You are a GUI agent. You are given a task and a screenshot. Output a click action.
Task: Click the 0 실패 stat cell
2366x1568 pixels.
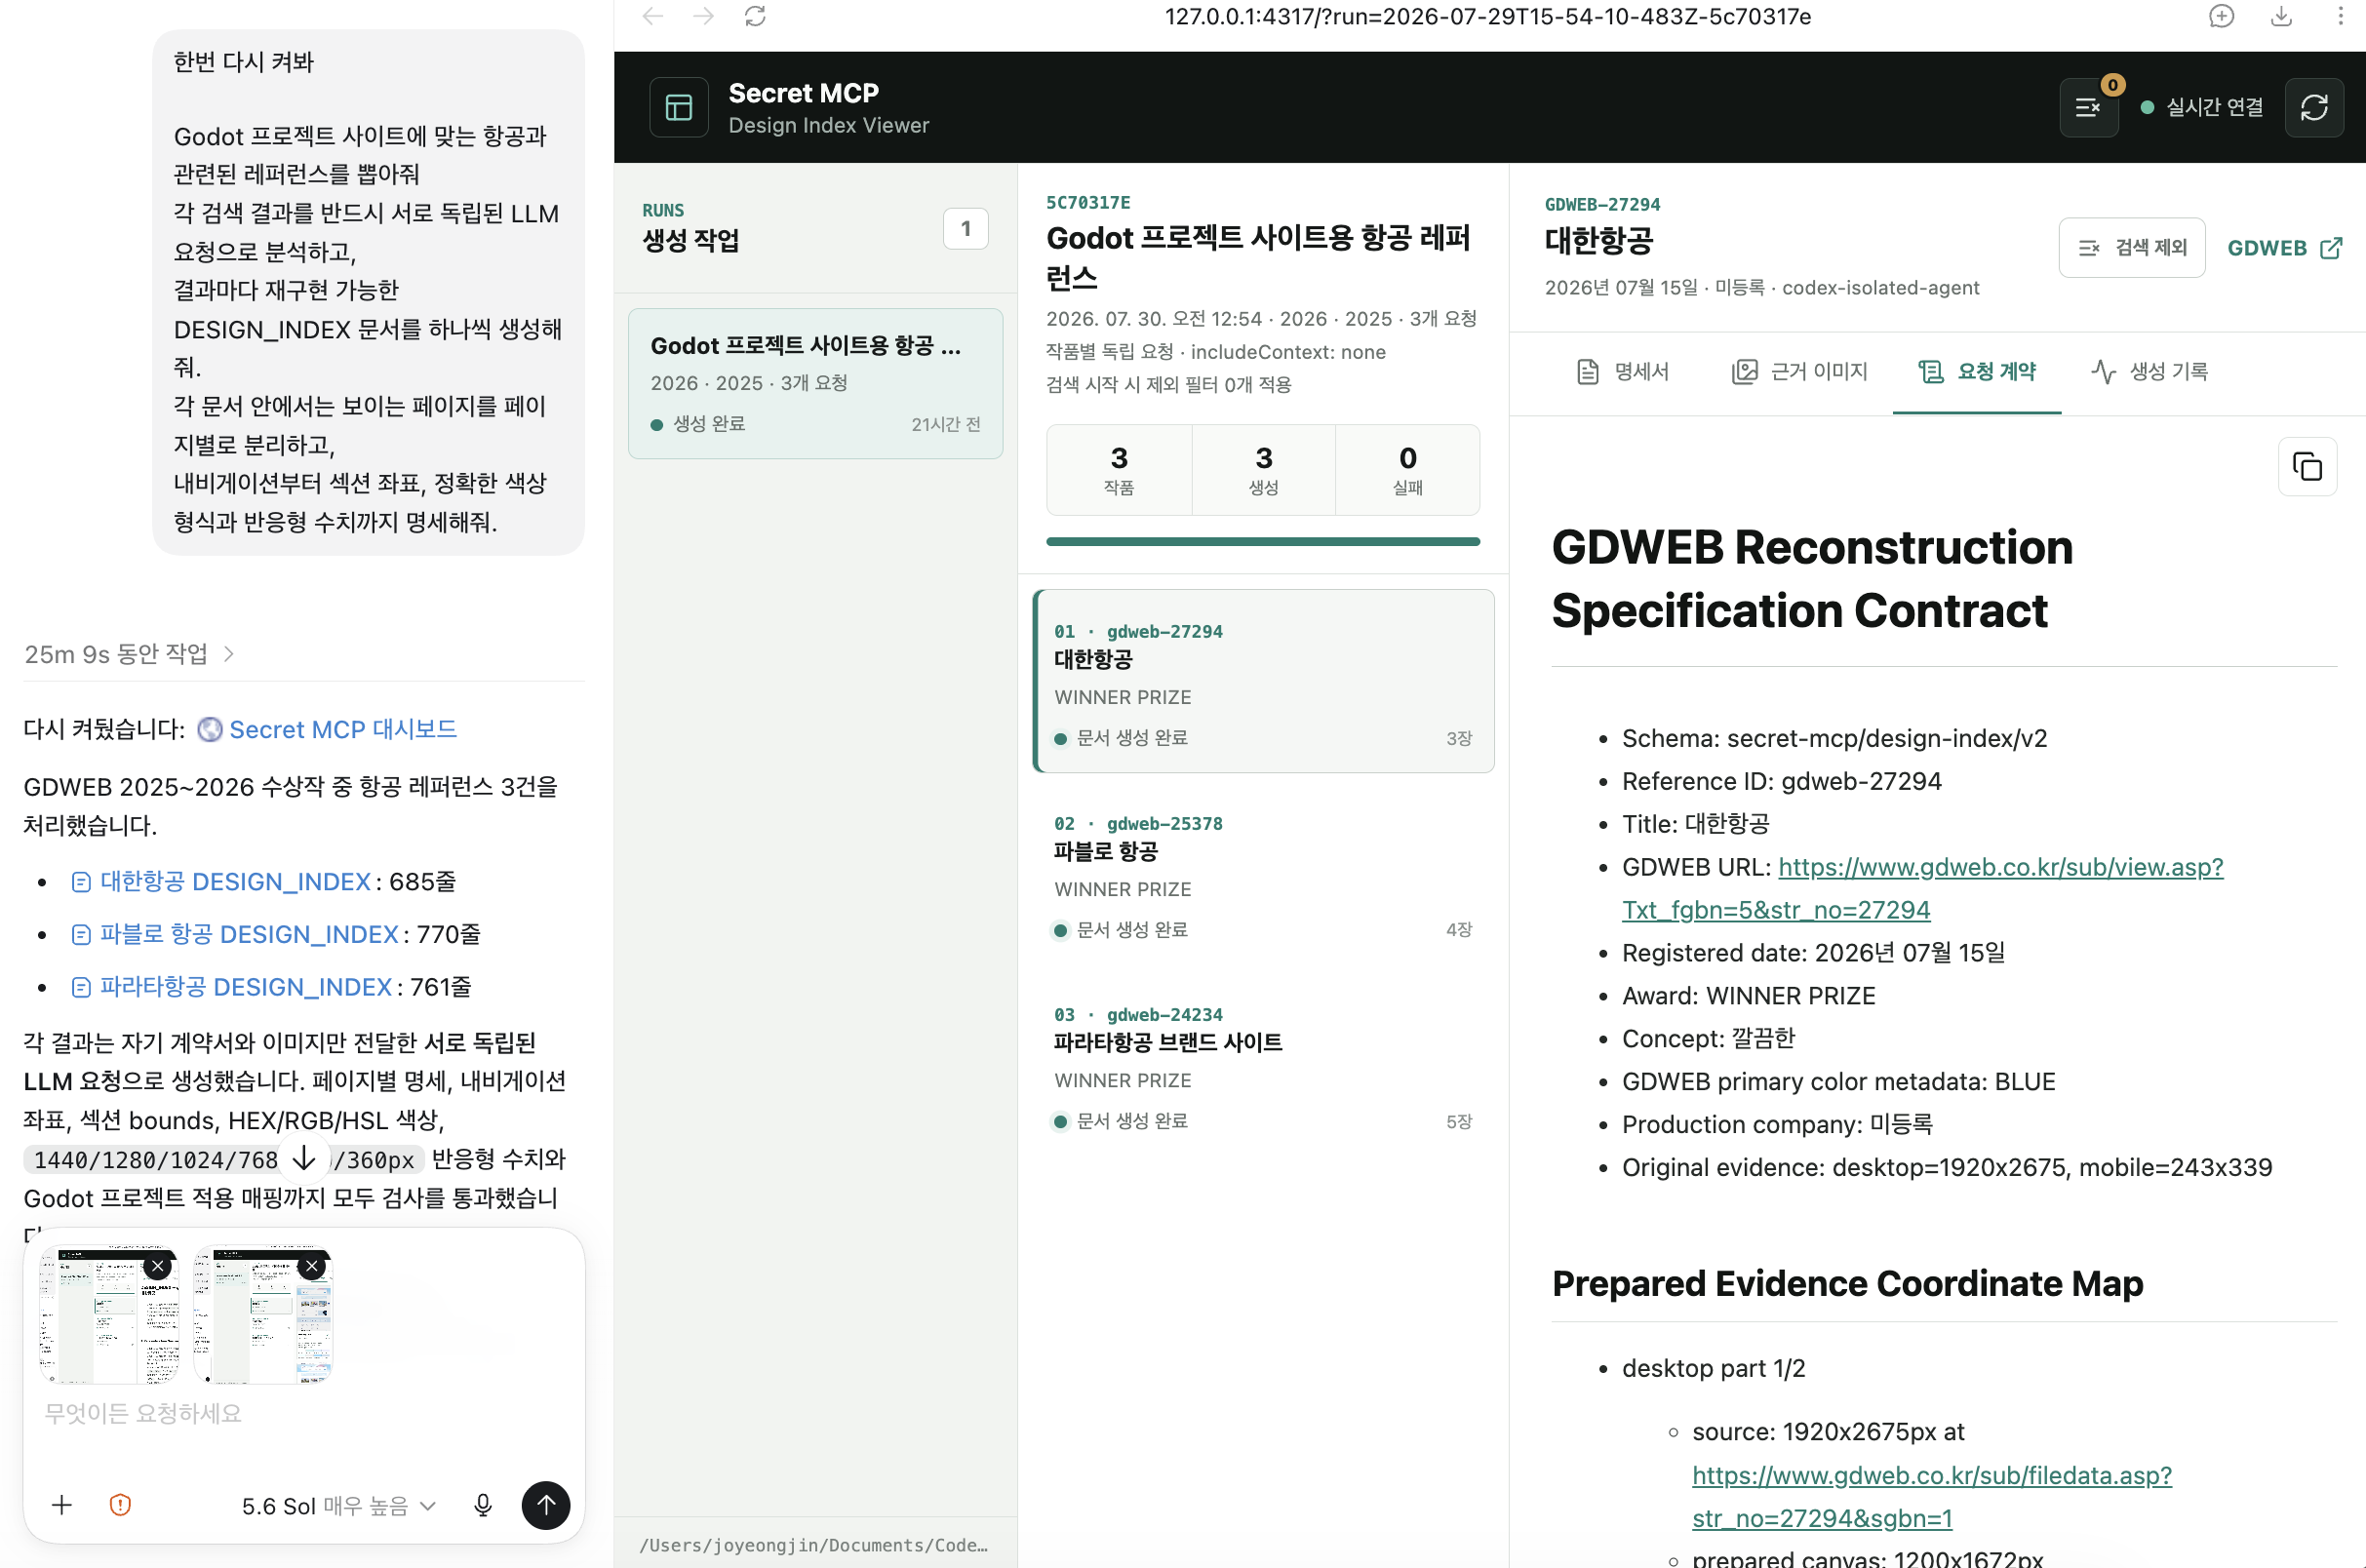point(1407,470)
